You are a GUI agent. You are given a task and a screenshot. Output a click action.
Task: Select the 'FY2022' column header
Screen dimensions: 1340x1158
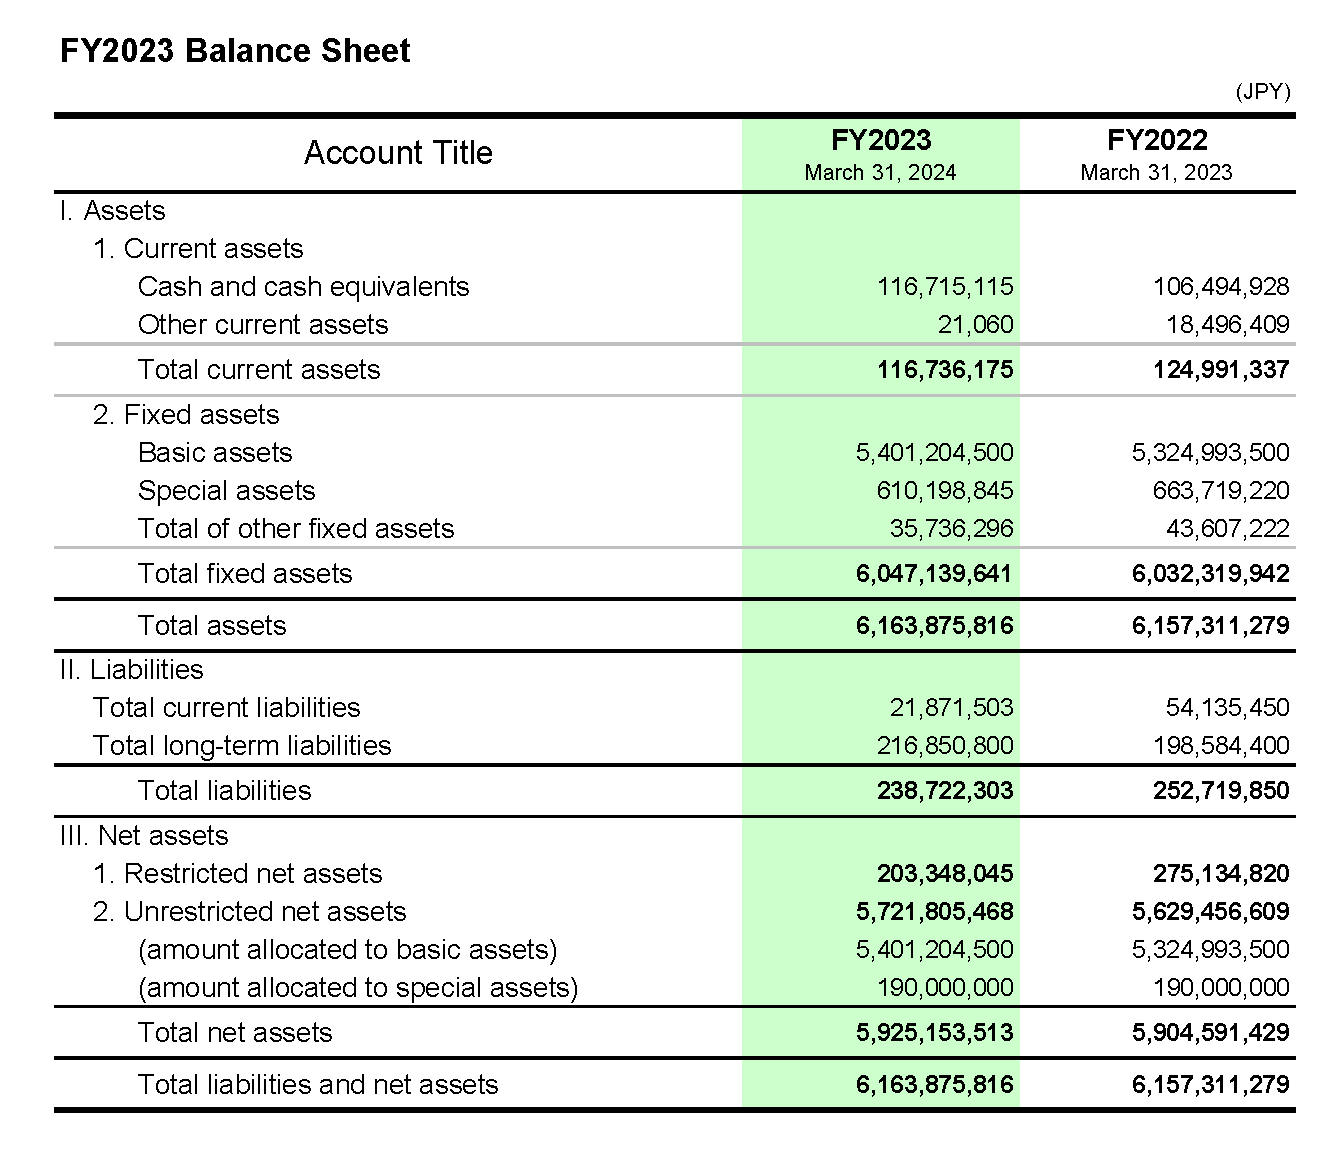1157,140
